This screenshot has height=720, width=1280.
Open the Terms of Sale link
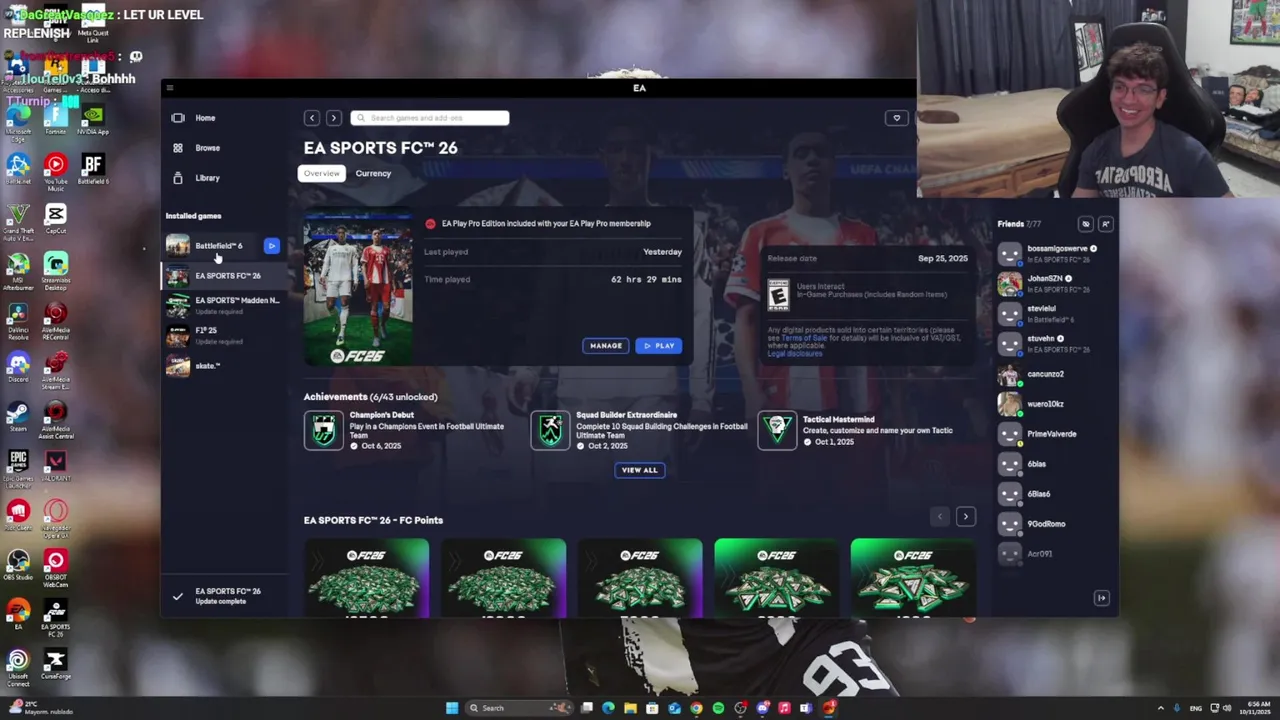[x=804, y=338]
